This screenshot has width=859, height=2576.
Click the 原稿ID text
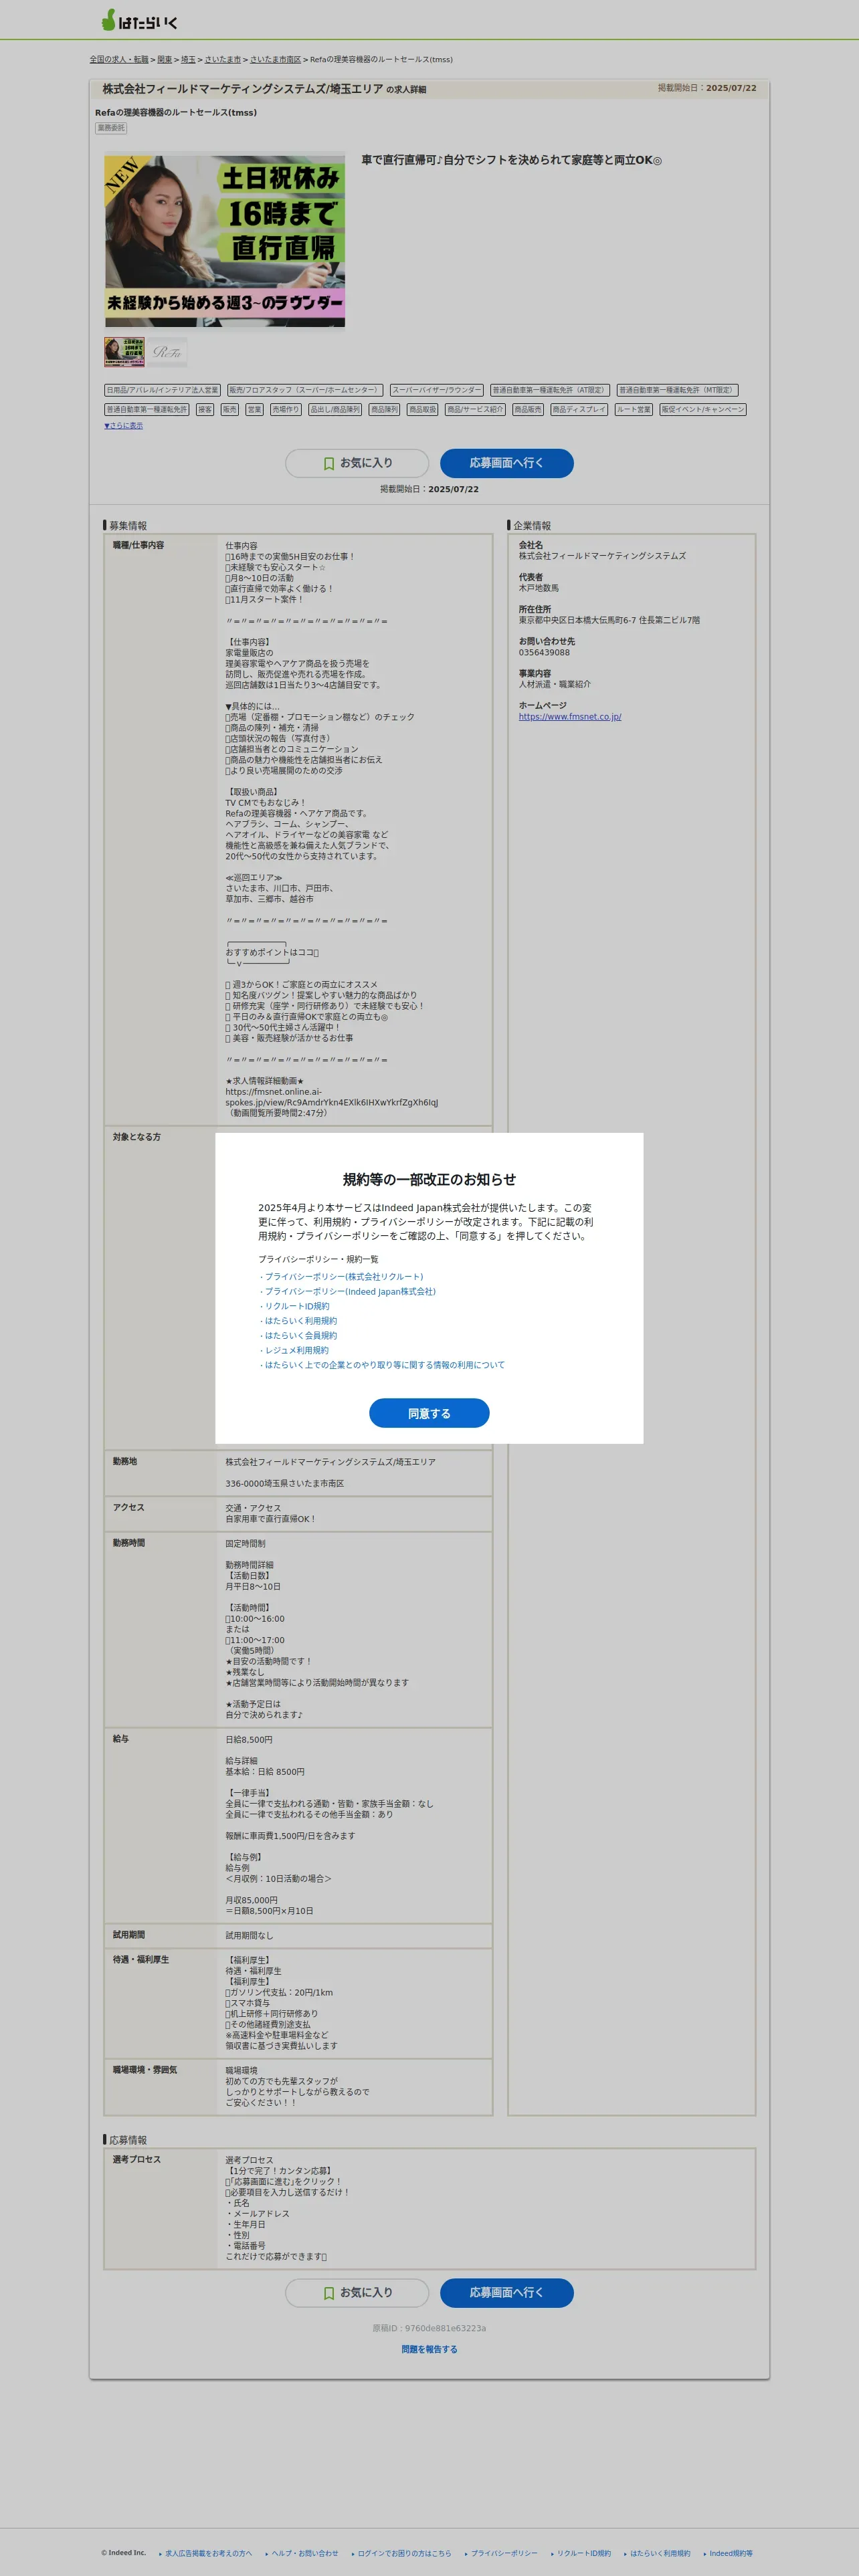point(429,2329)
